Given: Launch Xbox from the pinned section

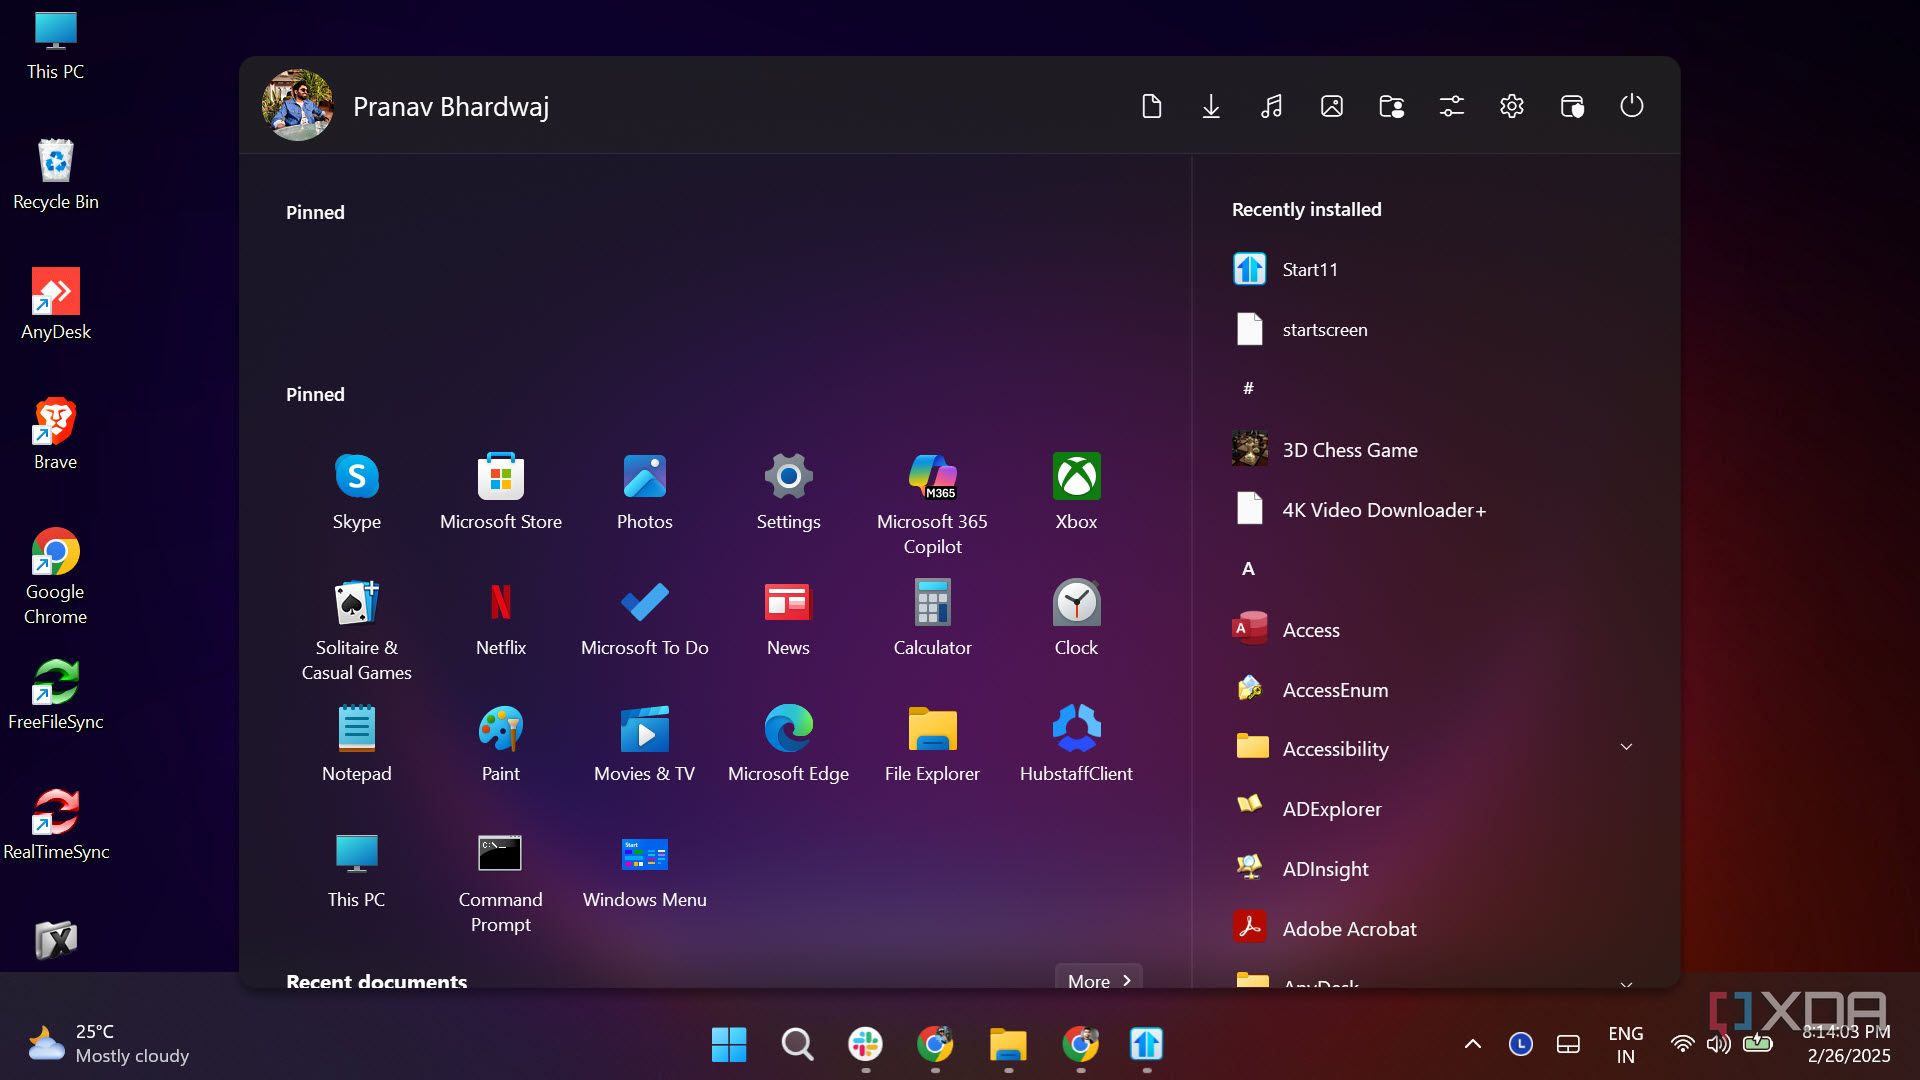Looking at the screenshot, I should point(1076,478).
